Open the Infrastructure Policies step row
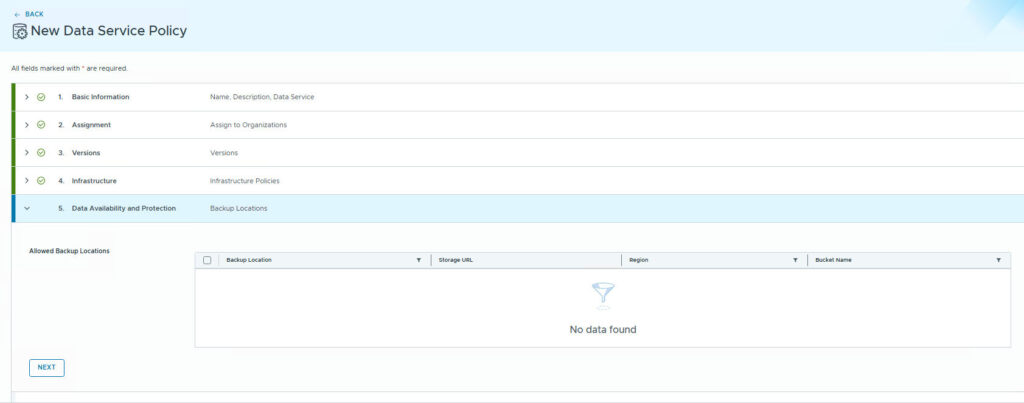Viewport: 1024px width, 403px height. click(244, 181)
